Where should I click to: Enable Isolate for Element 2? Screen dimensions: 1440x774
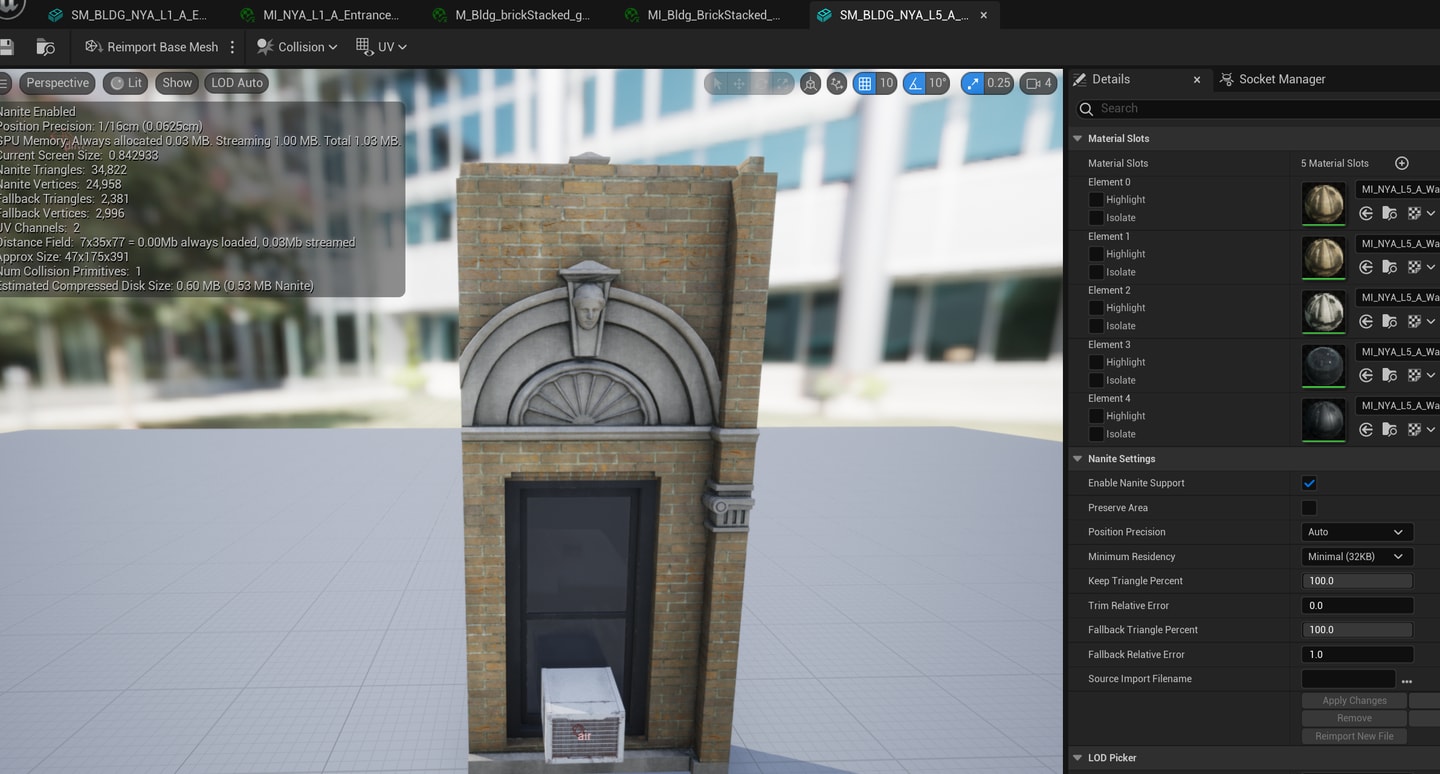pyautogui.click(x=1096, y=326)
